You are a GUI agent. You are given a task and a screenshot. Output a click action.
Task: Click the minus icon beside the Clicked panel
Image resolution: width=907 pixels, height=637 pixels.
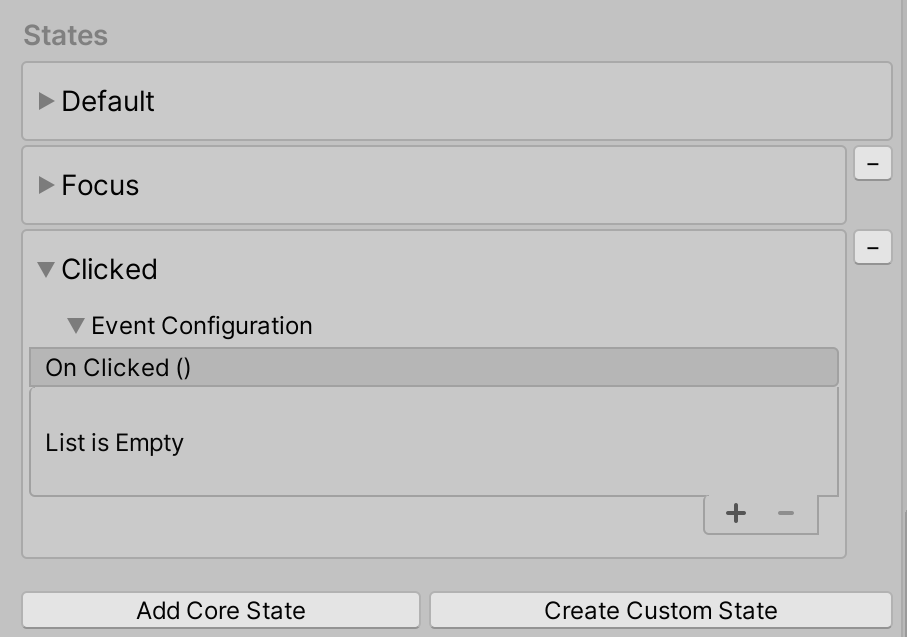(x=871, y=247)
